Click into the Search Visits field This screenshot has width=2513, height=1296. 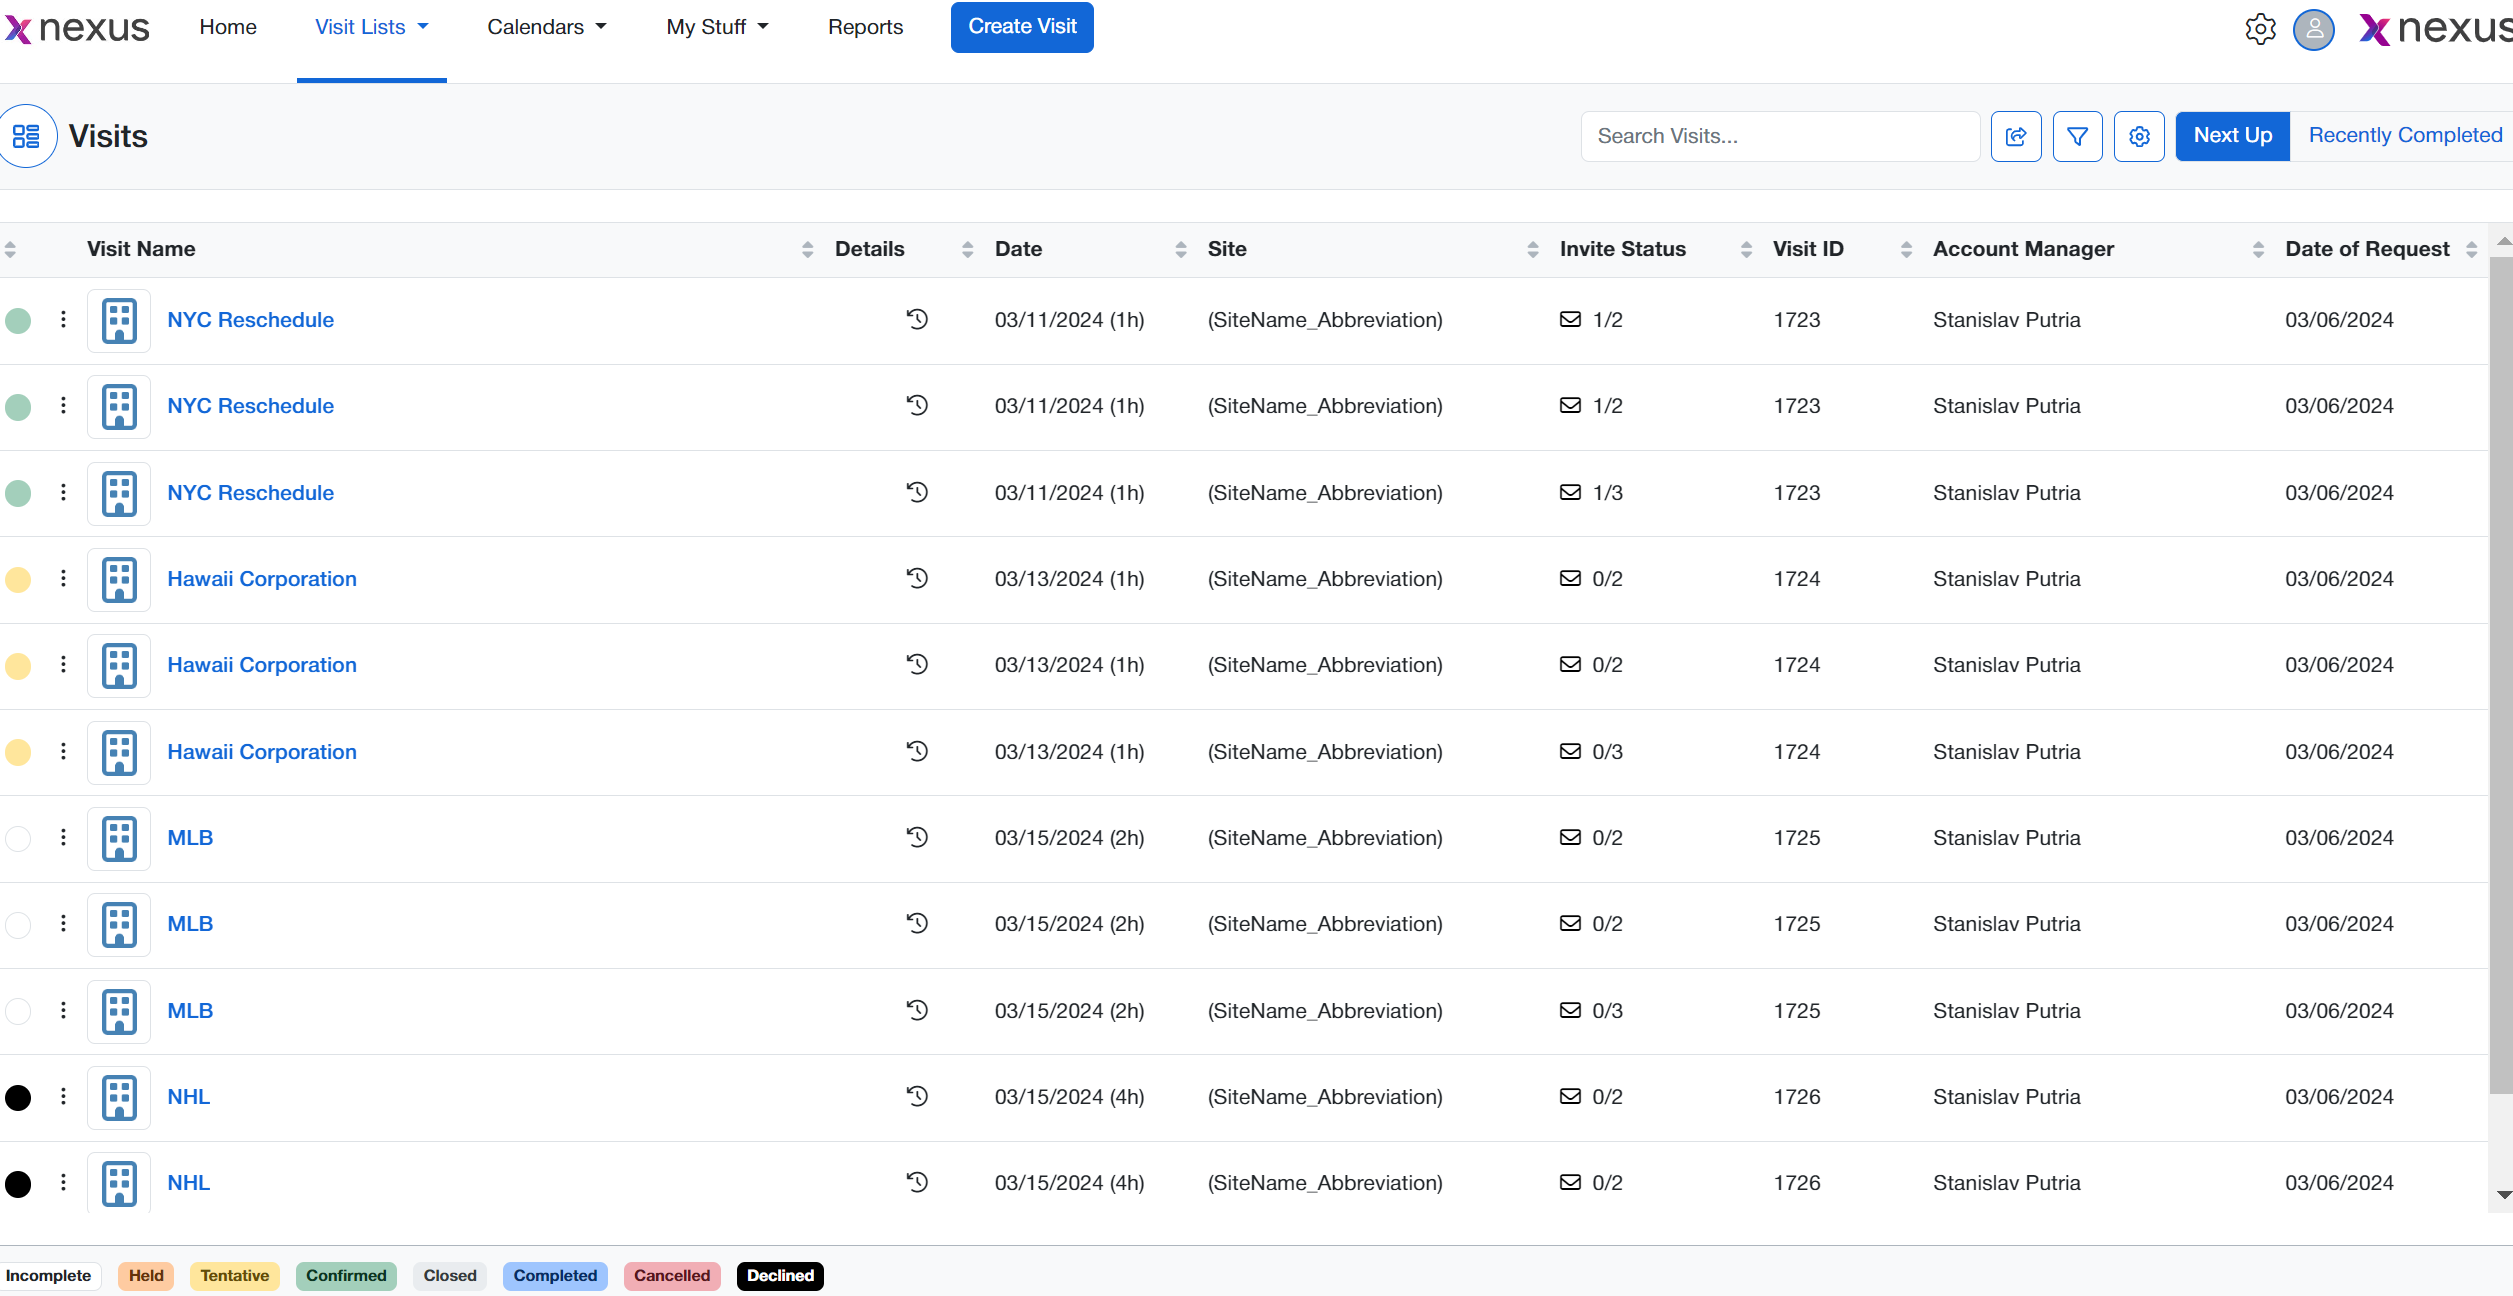1779,136
